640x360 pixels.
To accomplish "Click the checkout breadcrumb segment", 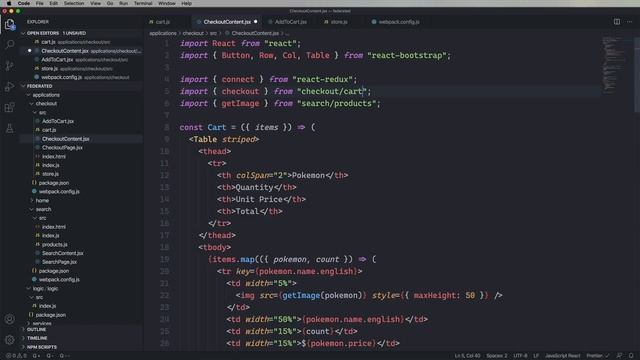I will [x=193, y=33].
